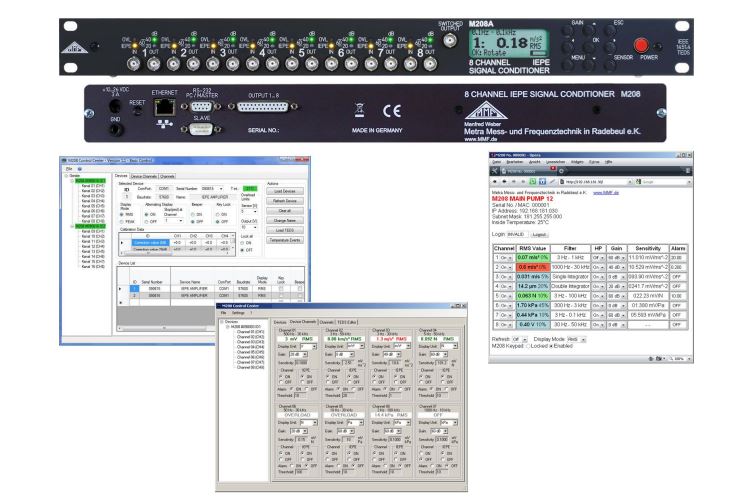Click the Load Devices button

click(x=285, y=191)
